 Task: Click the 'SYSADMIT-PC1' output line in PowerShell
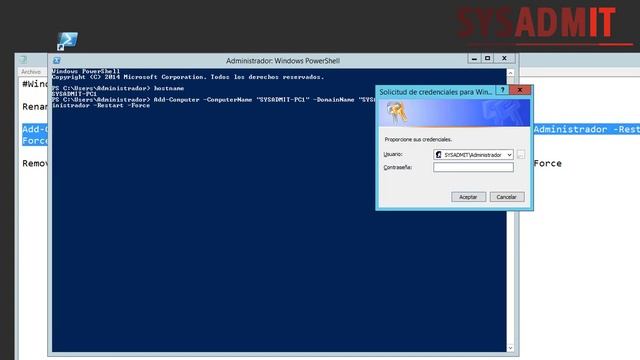[x=74, y=94]
